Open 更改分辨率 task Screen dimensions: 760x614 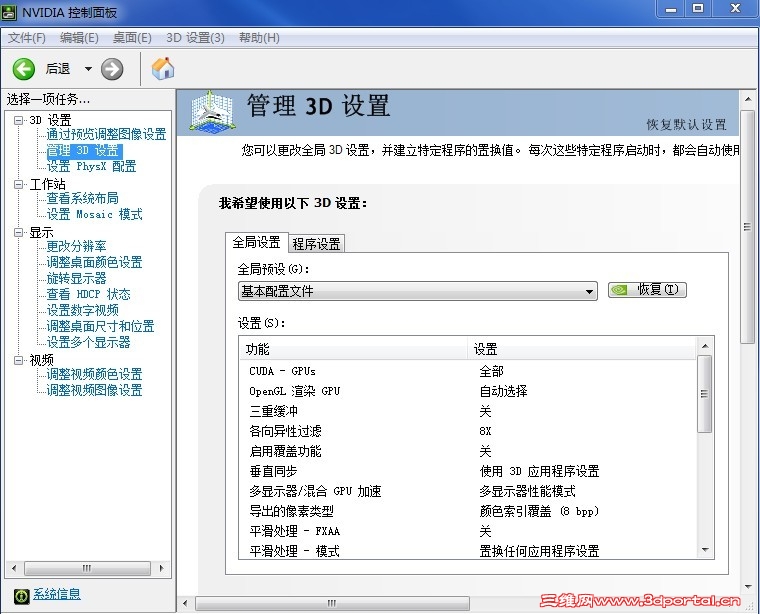(76, 246)
